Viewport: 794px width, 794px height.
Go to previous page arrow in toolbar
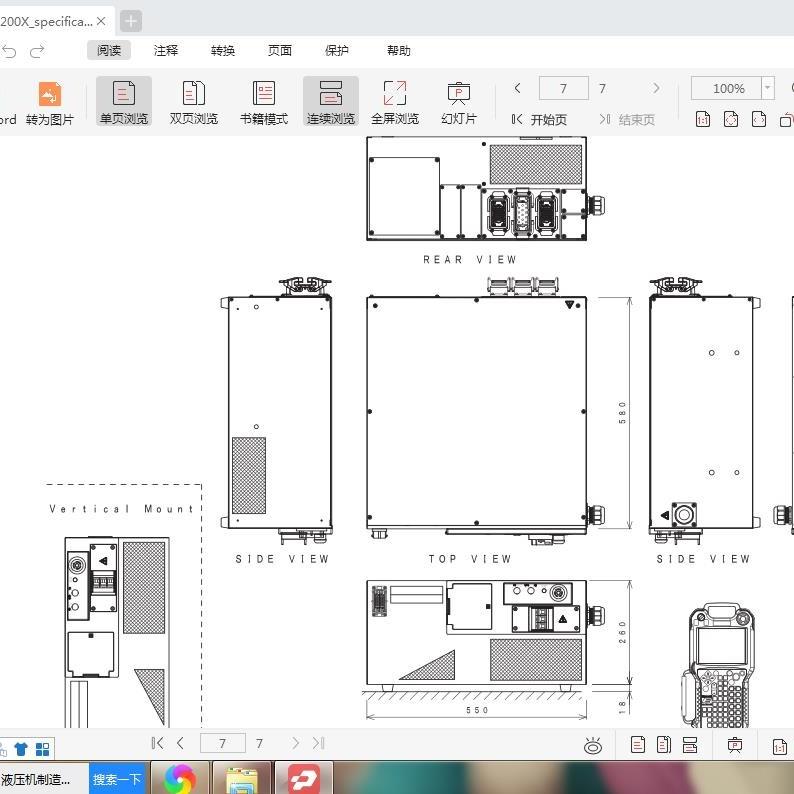(517, 88)
